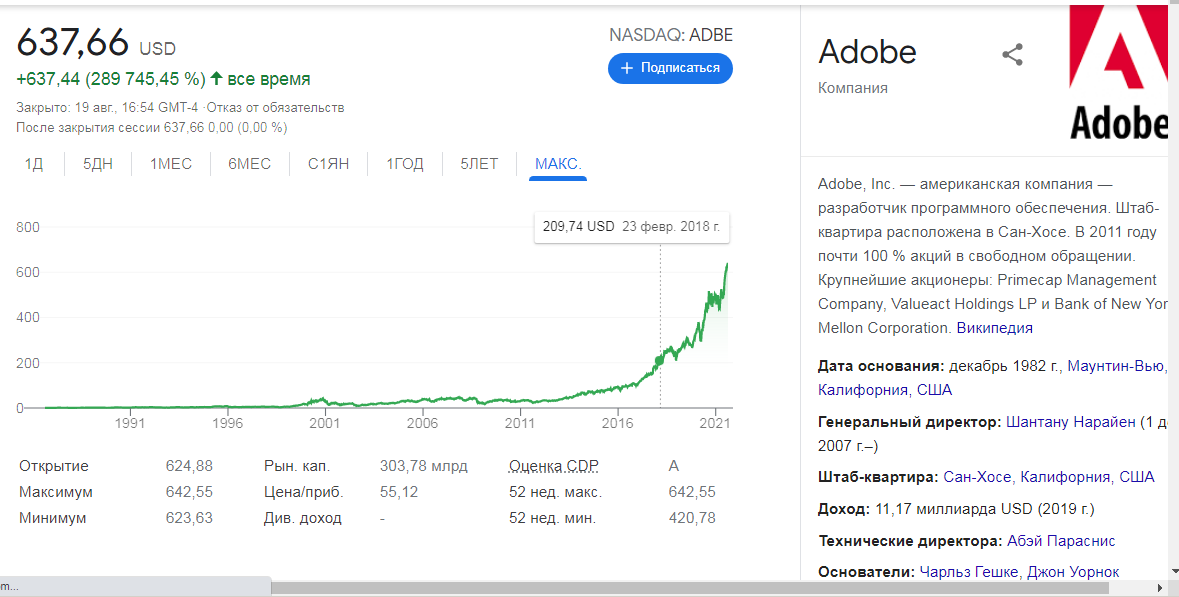The height and width of the screenshot is (597, 1179).
Task: Select the 5ДН time range tab
Action: click(98, 164)
